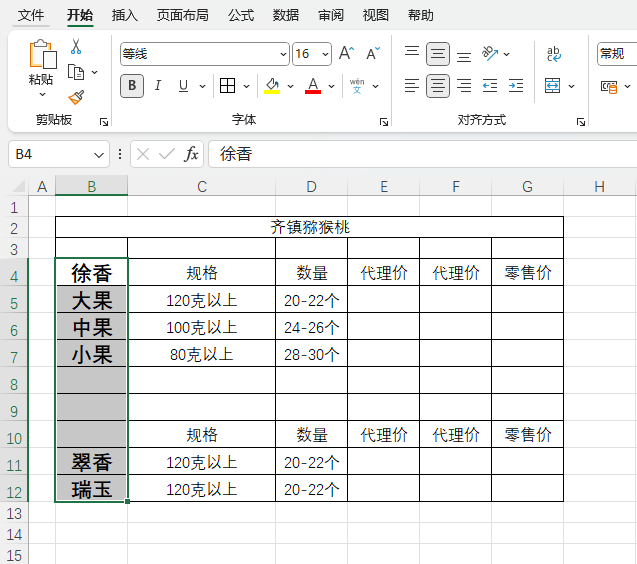This screenshot has height=564, width=637.
Task: Switch to the 插入 tab
Action: [x=125, y=15]
